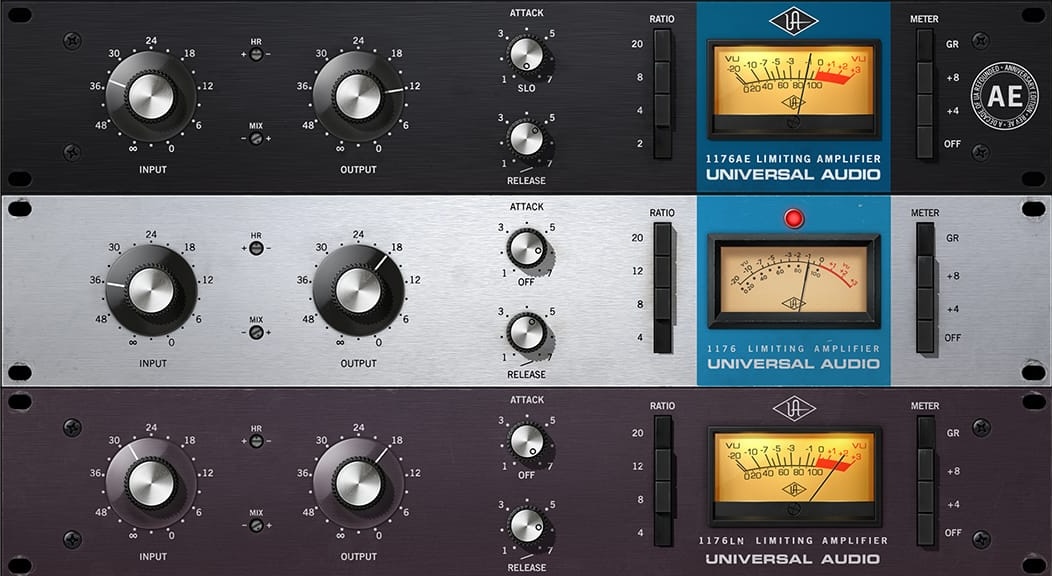This screenshot has width=1052, height=576.
Task: Click the HR screw on the silver 1176 unit
Action: coord(256,248)
